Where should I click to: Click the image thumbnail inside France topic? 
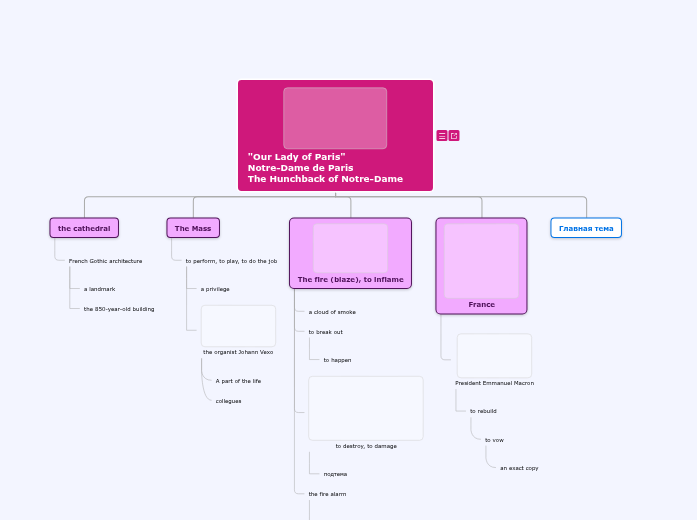pos(481,260)
